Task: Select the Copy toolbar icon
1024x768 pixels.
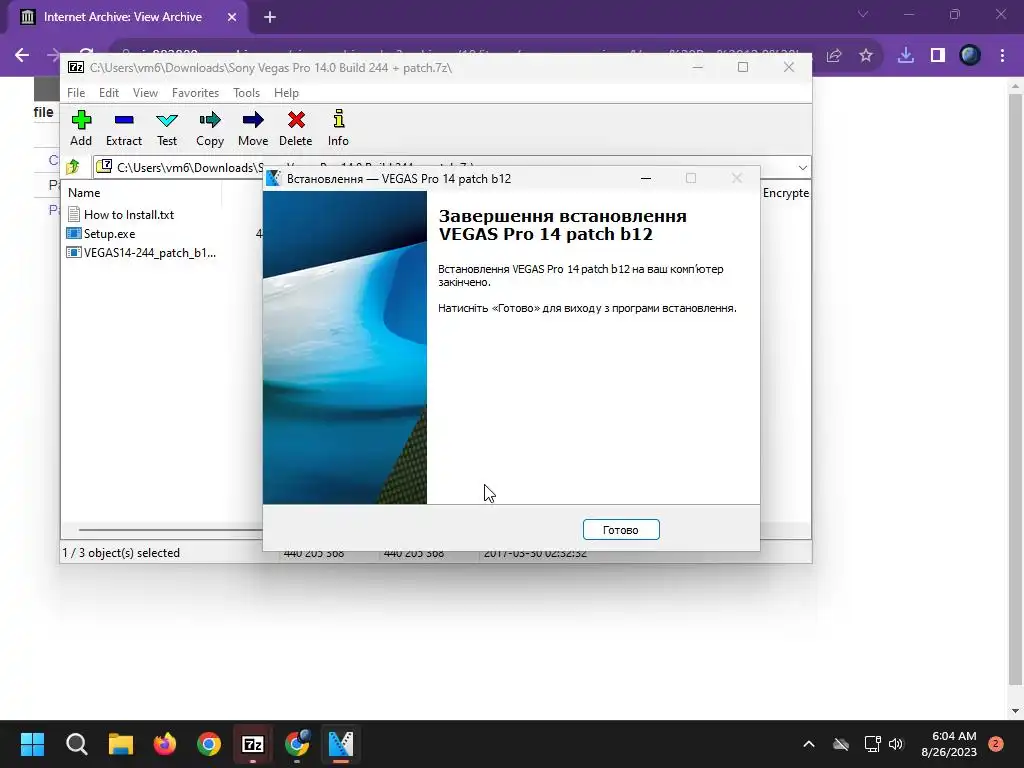Action: (210, 128)
